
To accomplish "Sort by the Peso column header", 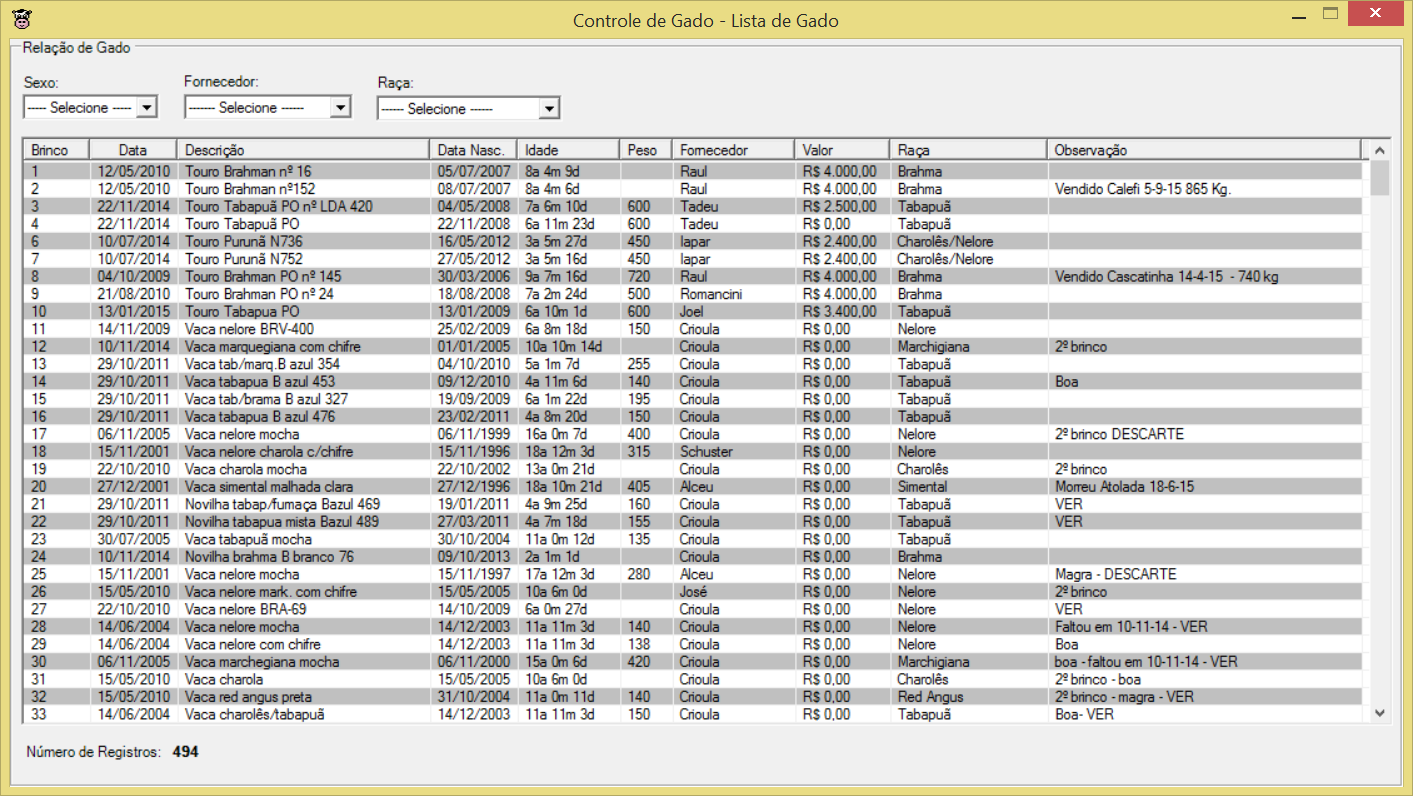I will point(645,150).
